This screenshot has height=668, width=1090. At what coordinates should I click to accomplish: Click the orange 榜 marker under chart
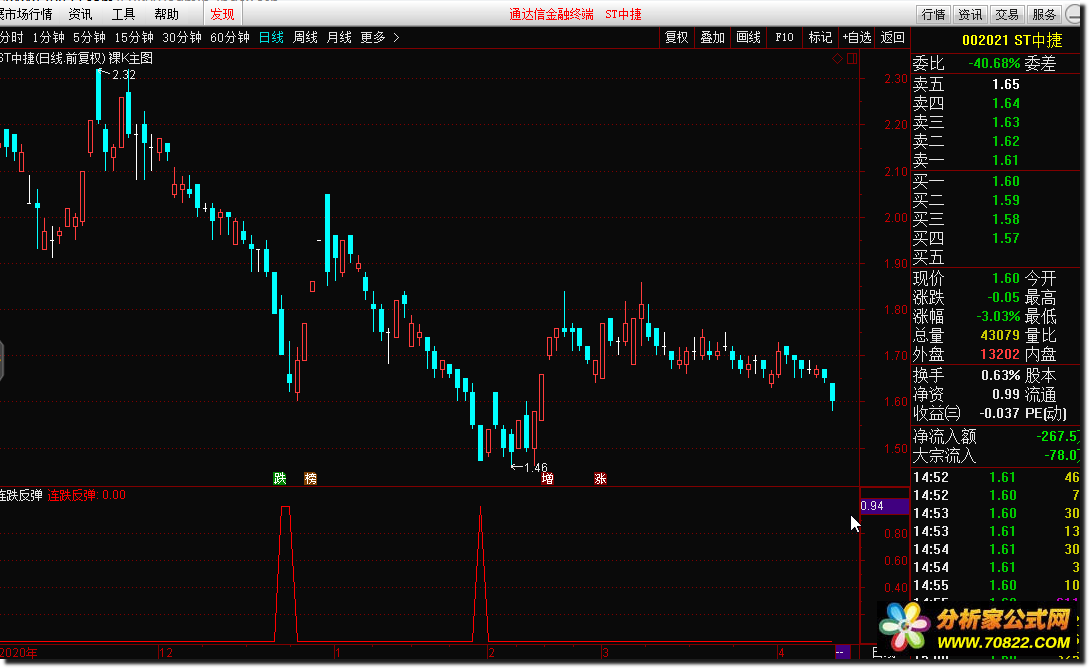(310, 478)
